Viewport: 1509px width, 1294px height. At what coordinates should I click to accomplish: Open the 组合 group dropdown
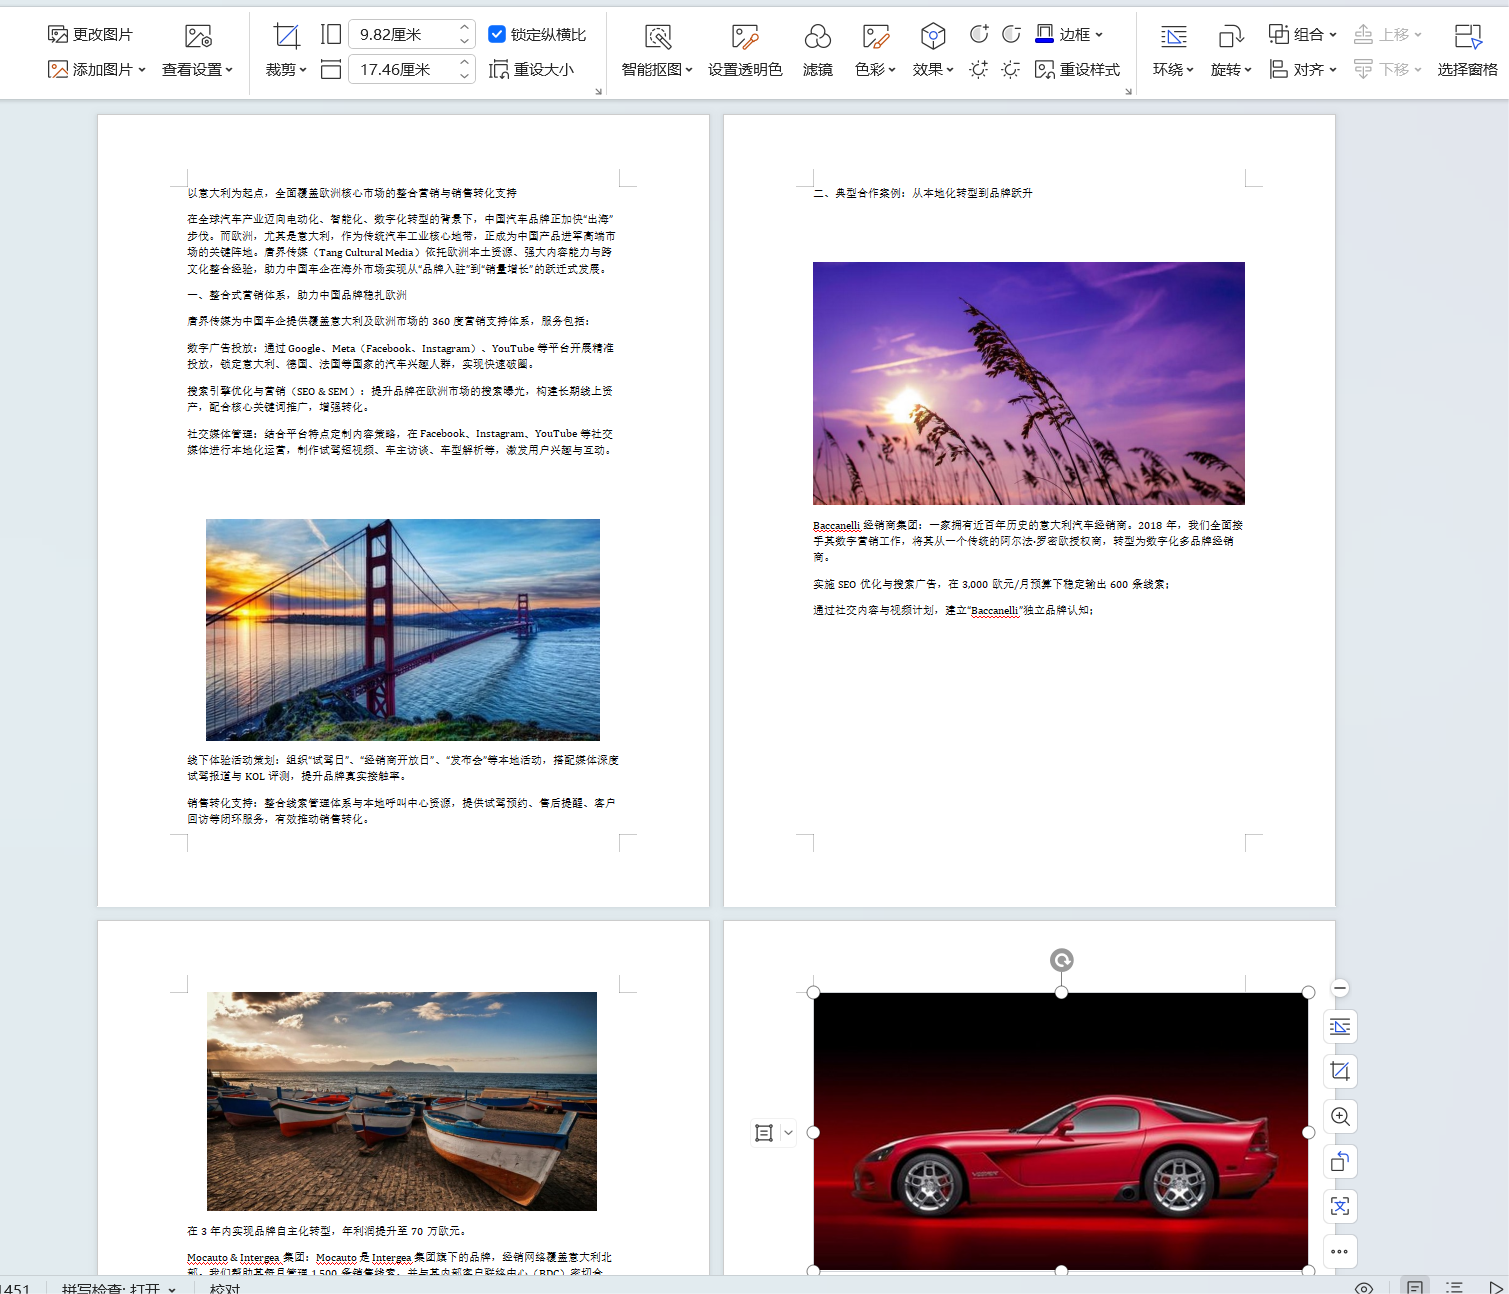1303,34
